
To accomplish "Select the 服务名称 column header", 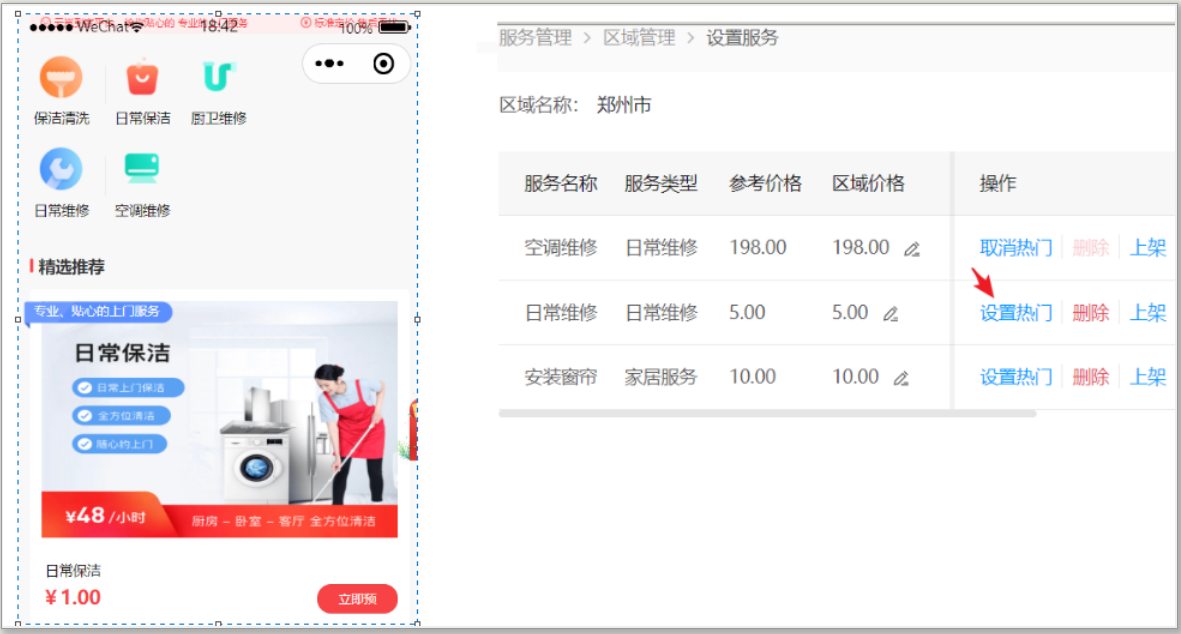I will tap(560, 183).
